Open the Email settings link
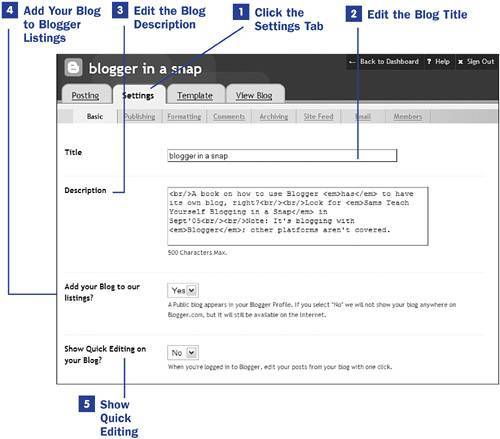This screenshot has height=439, width=500. coord(363,116)
